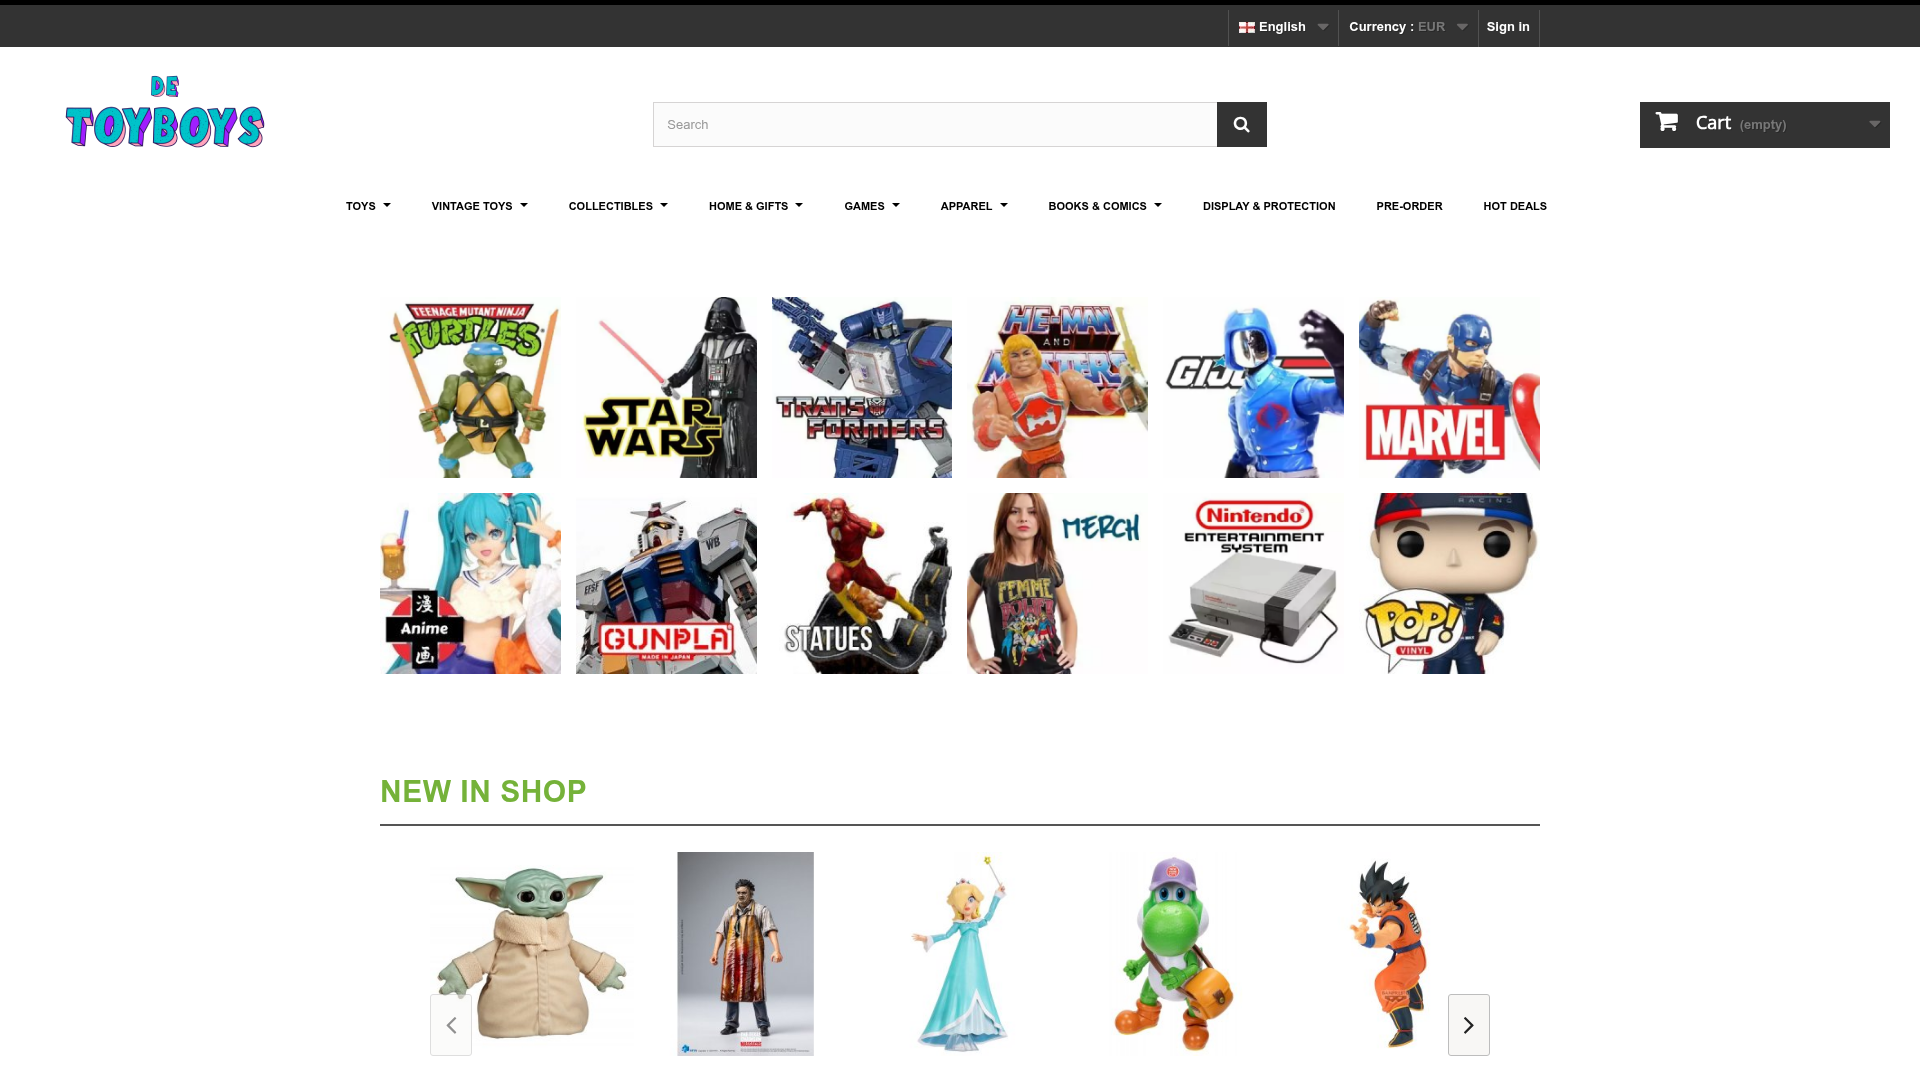
Task: Click the shopping cart icon
Action: tap(1666, 122)
